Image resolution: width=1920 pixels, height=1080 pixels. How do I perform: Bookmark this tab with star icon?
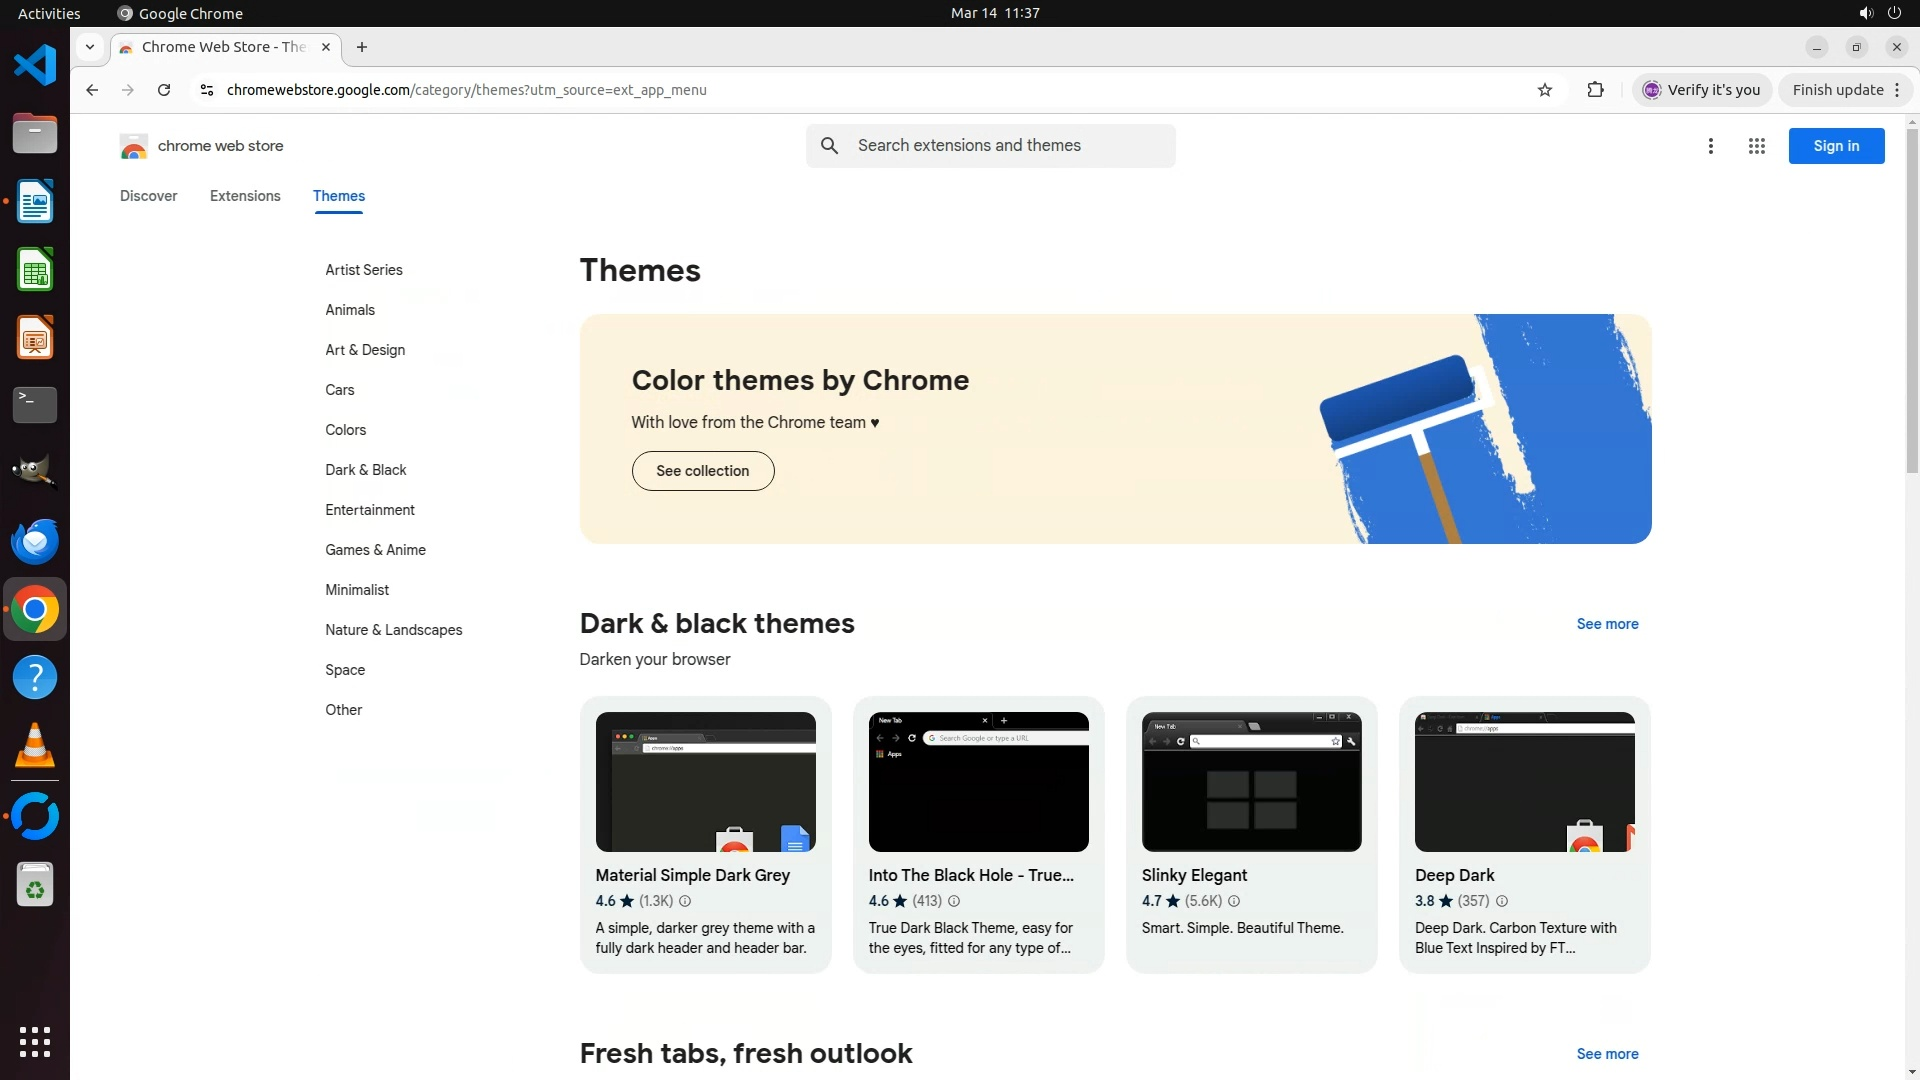coord(1545,90)
